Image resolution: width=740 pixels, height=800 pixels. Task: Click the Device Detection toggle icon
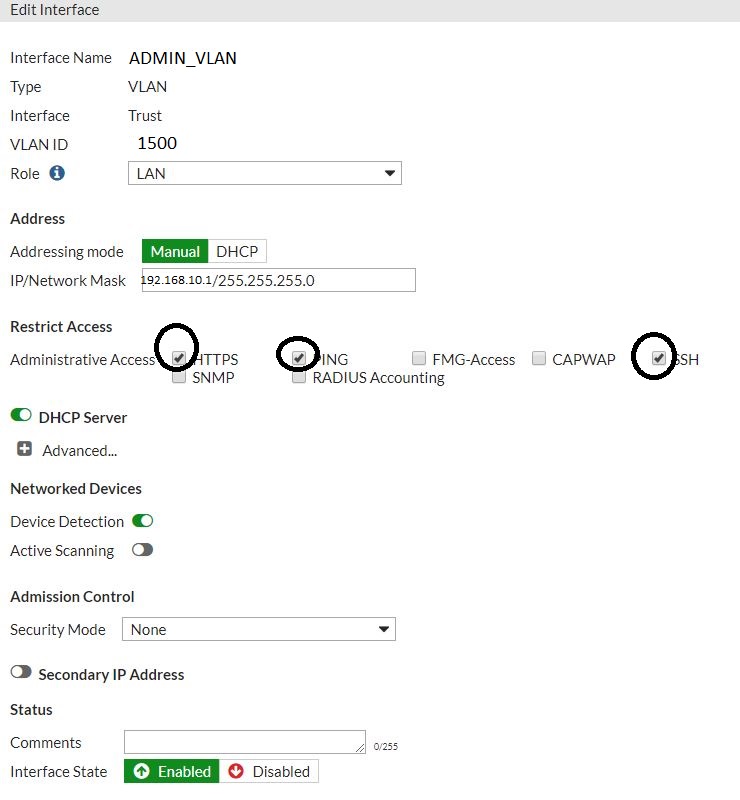coord(143,521)
